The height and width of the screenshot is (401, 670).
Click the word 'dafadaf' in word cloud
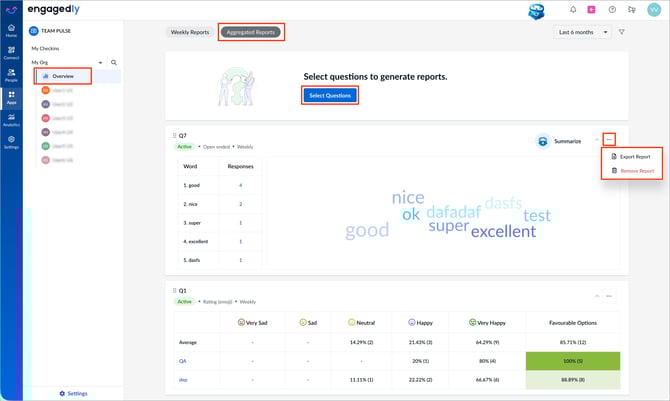click(x=454, y=212)
